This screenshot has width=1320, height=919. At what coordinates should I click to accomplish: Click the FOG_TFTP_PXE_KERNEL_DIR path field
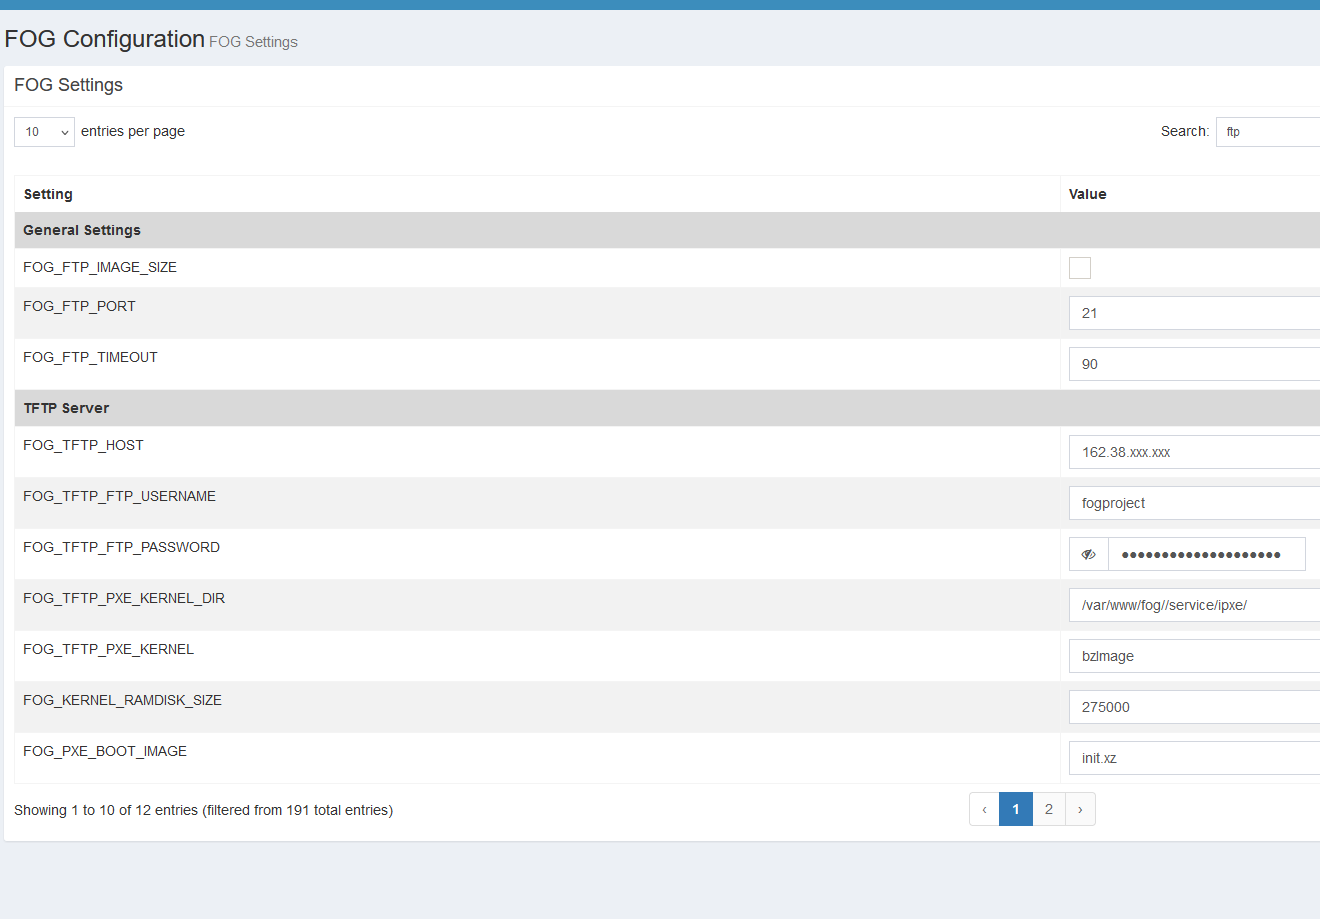(x=1194, y=605)
